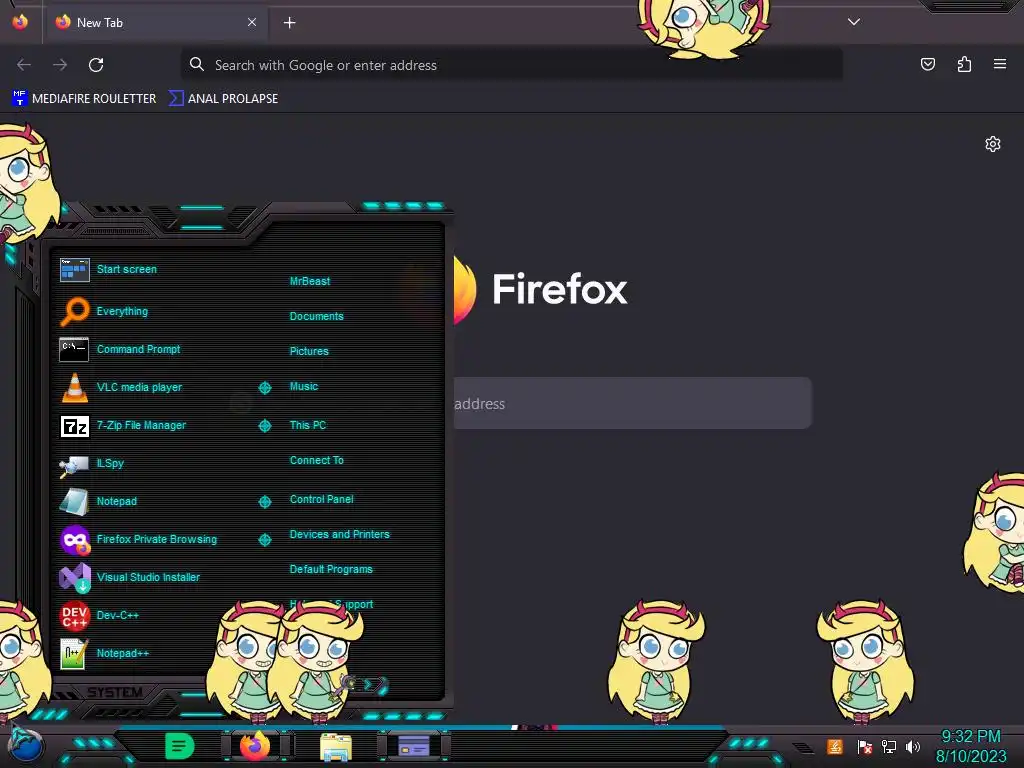Open Action Center flag tray icon
Screen dimensions: 1024x768
pos(865,746)
